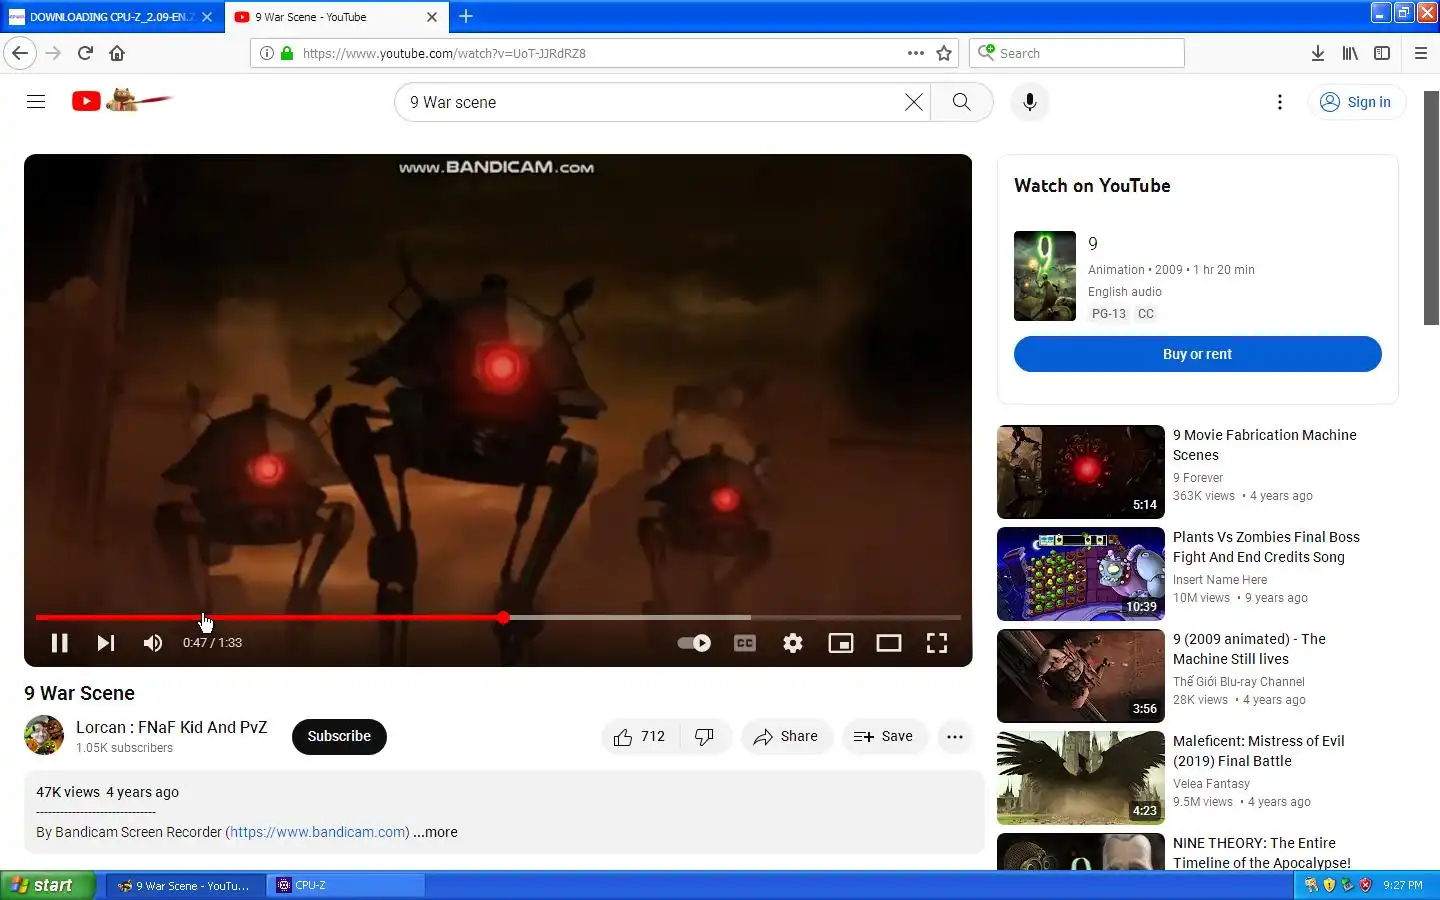The width and height of the screenshot is (1440, 900).
Task: Open a new browser tab
Action: (466, 16)
